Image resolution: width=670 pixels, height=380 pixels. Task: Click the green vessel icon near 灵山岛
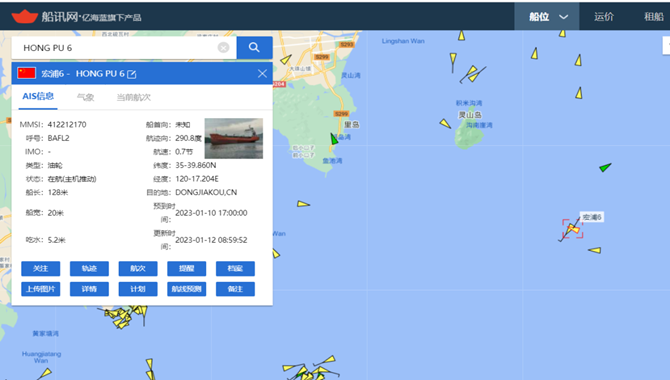click(334, 138)
